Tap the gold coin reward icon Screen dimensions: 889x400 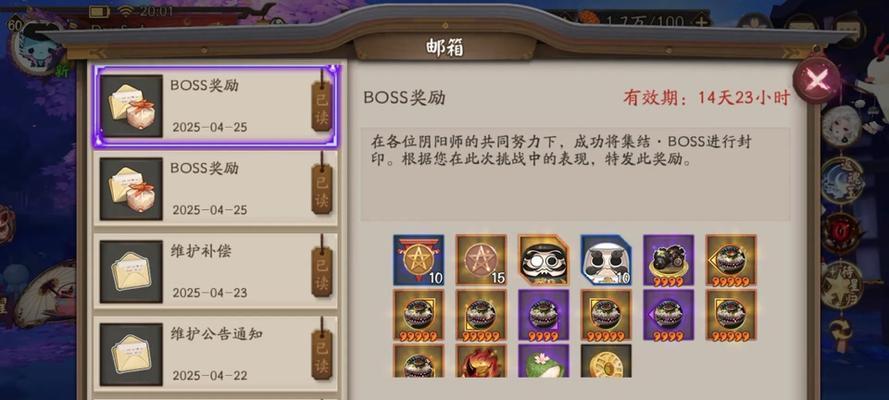[x=606, y=361]
